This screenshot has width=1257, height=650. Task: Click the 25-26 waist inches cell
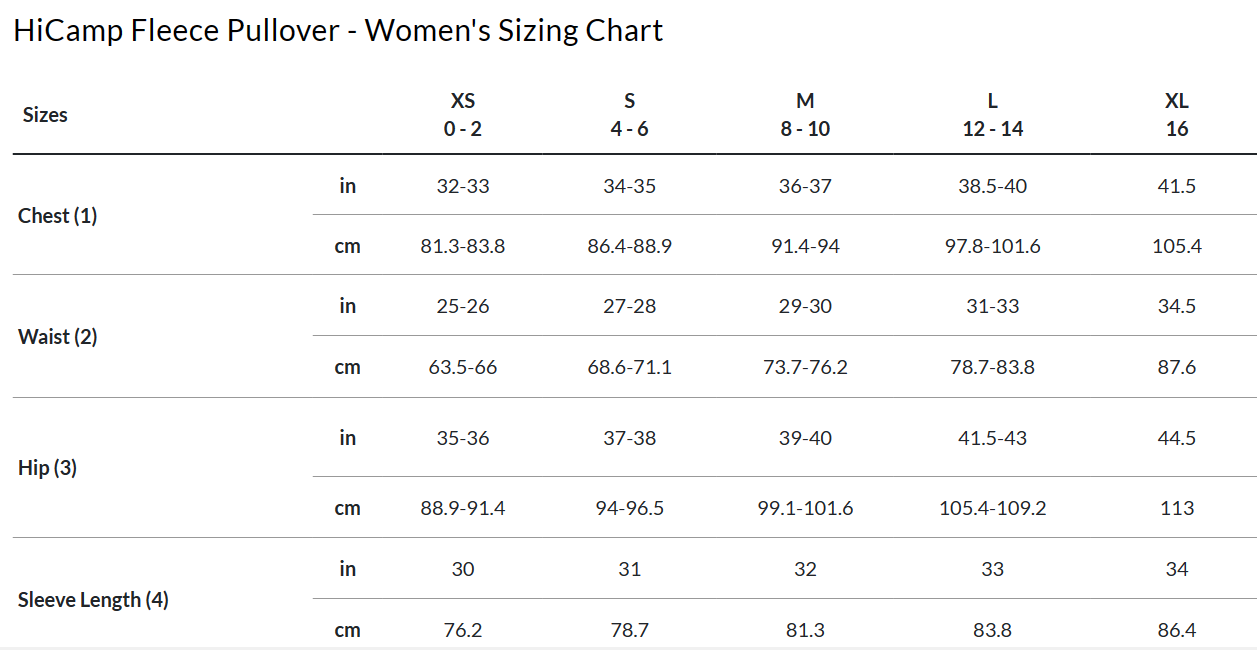tap(463, 306)
